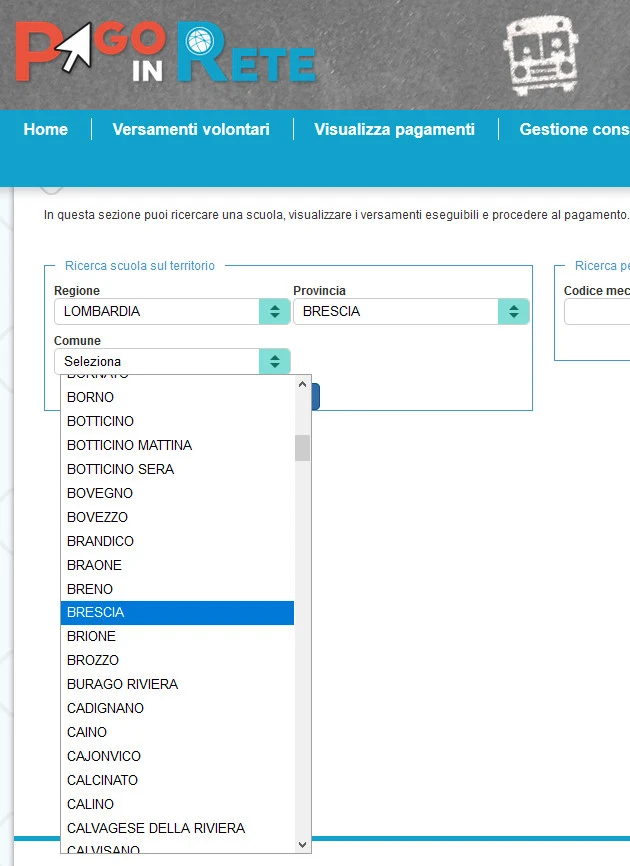Viewport: 630px width, 866px height.
Task: Click scroll up arrow of list
Action: click(x=303, y=384)
